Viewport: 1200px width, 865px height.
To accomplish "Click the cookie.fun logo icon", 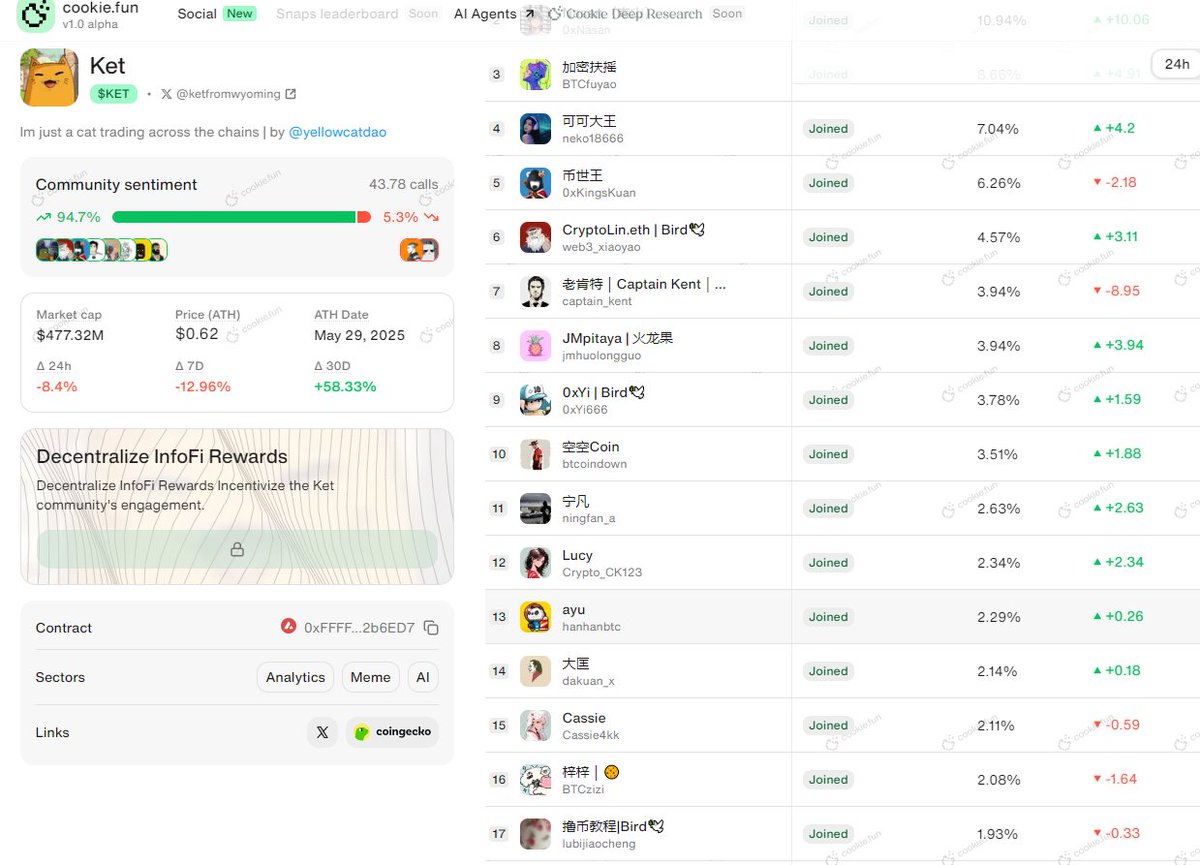I will pos(35,15).
